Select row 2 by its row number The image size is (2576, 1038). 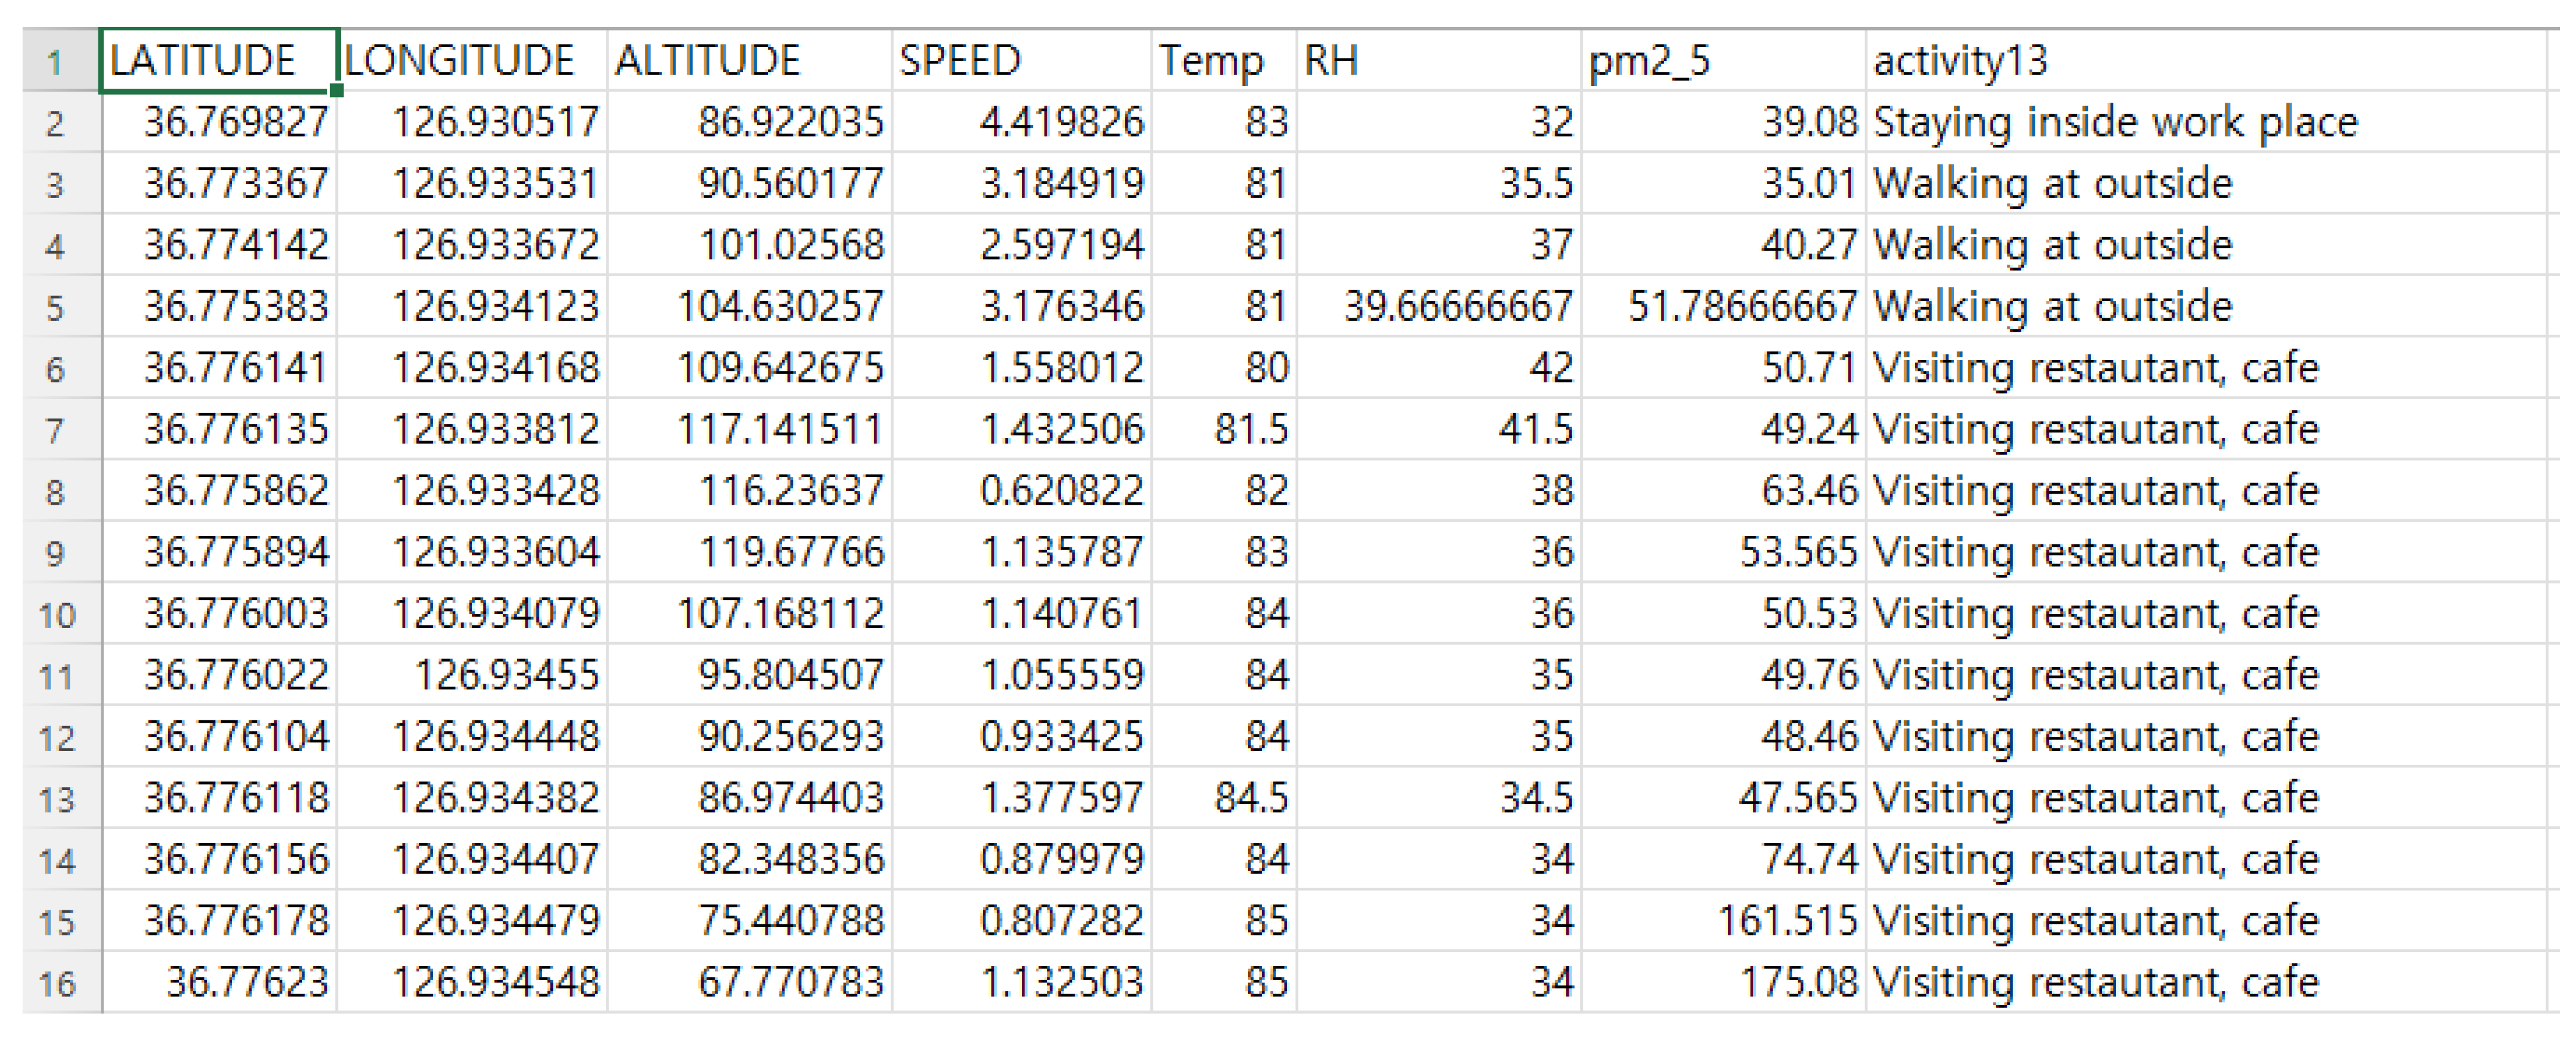pyautogui.click(x=57, y=124)
